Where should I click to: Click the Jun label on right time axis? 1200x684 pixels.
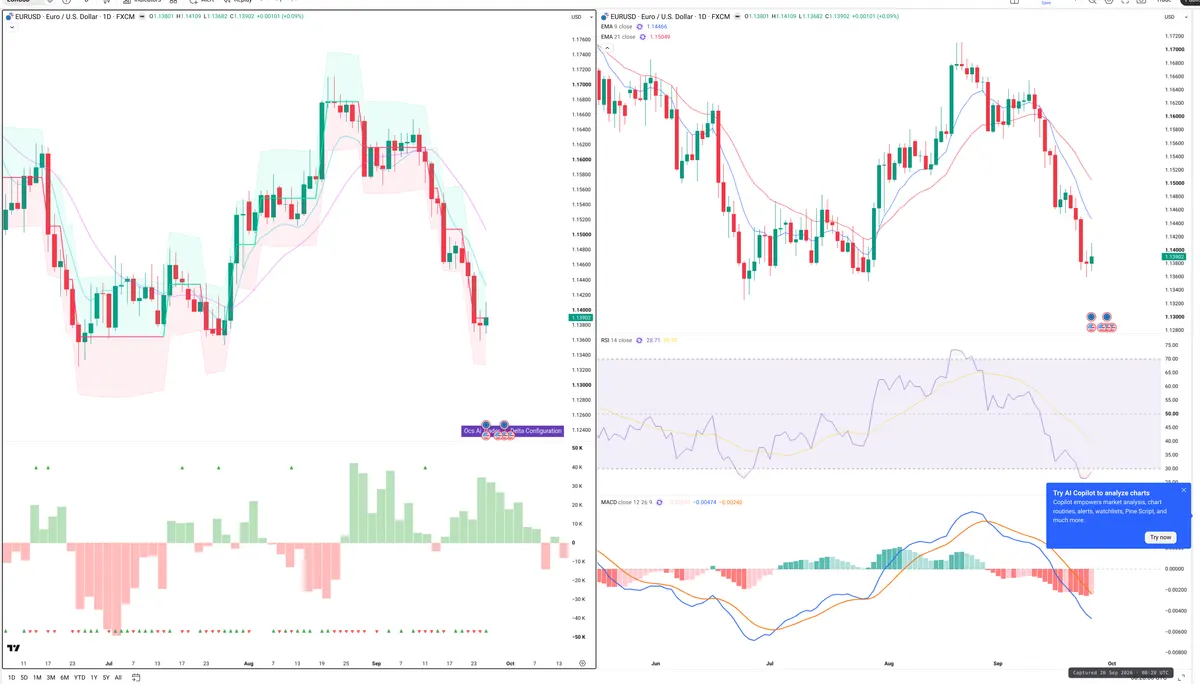tap(655, 662)
